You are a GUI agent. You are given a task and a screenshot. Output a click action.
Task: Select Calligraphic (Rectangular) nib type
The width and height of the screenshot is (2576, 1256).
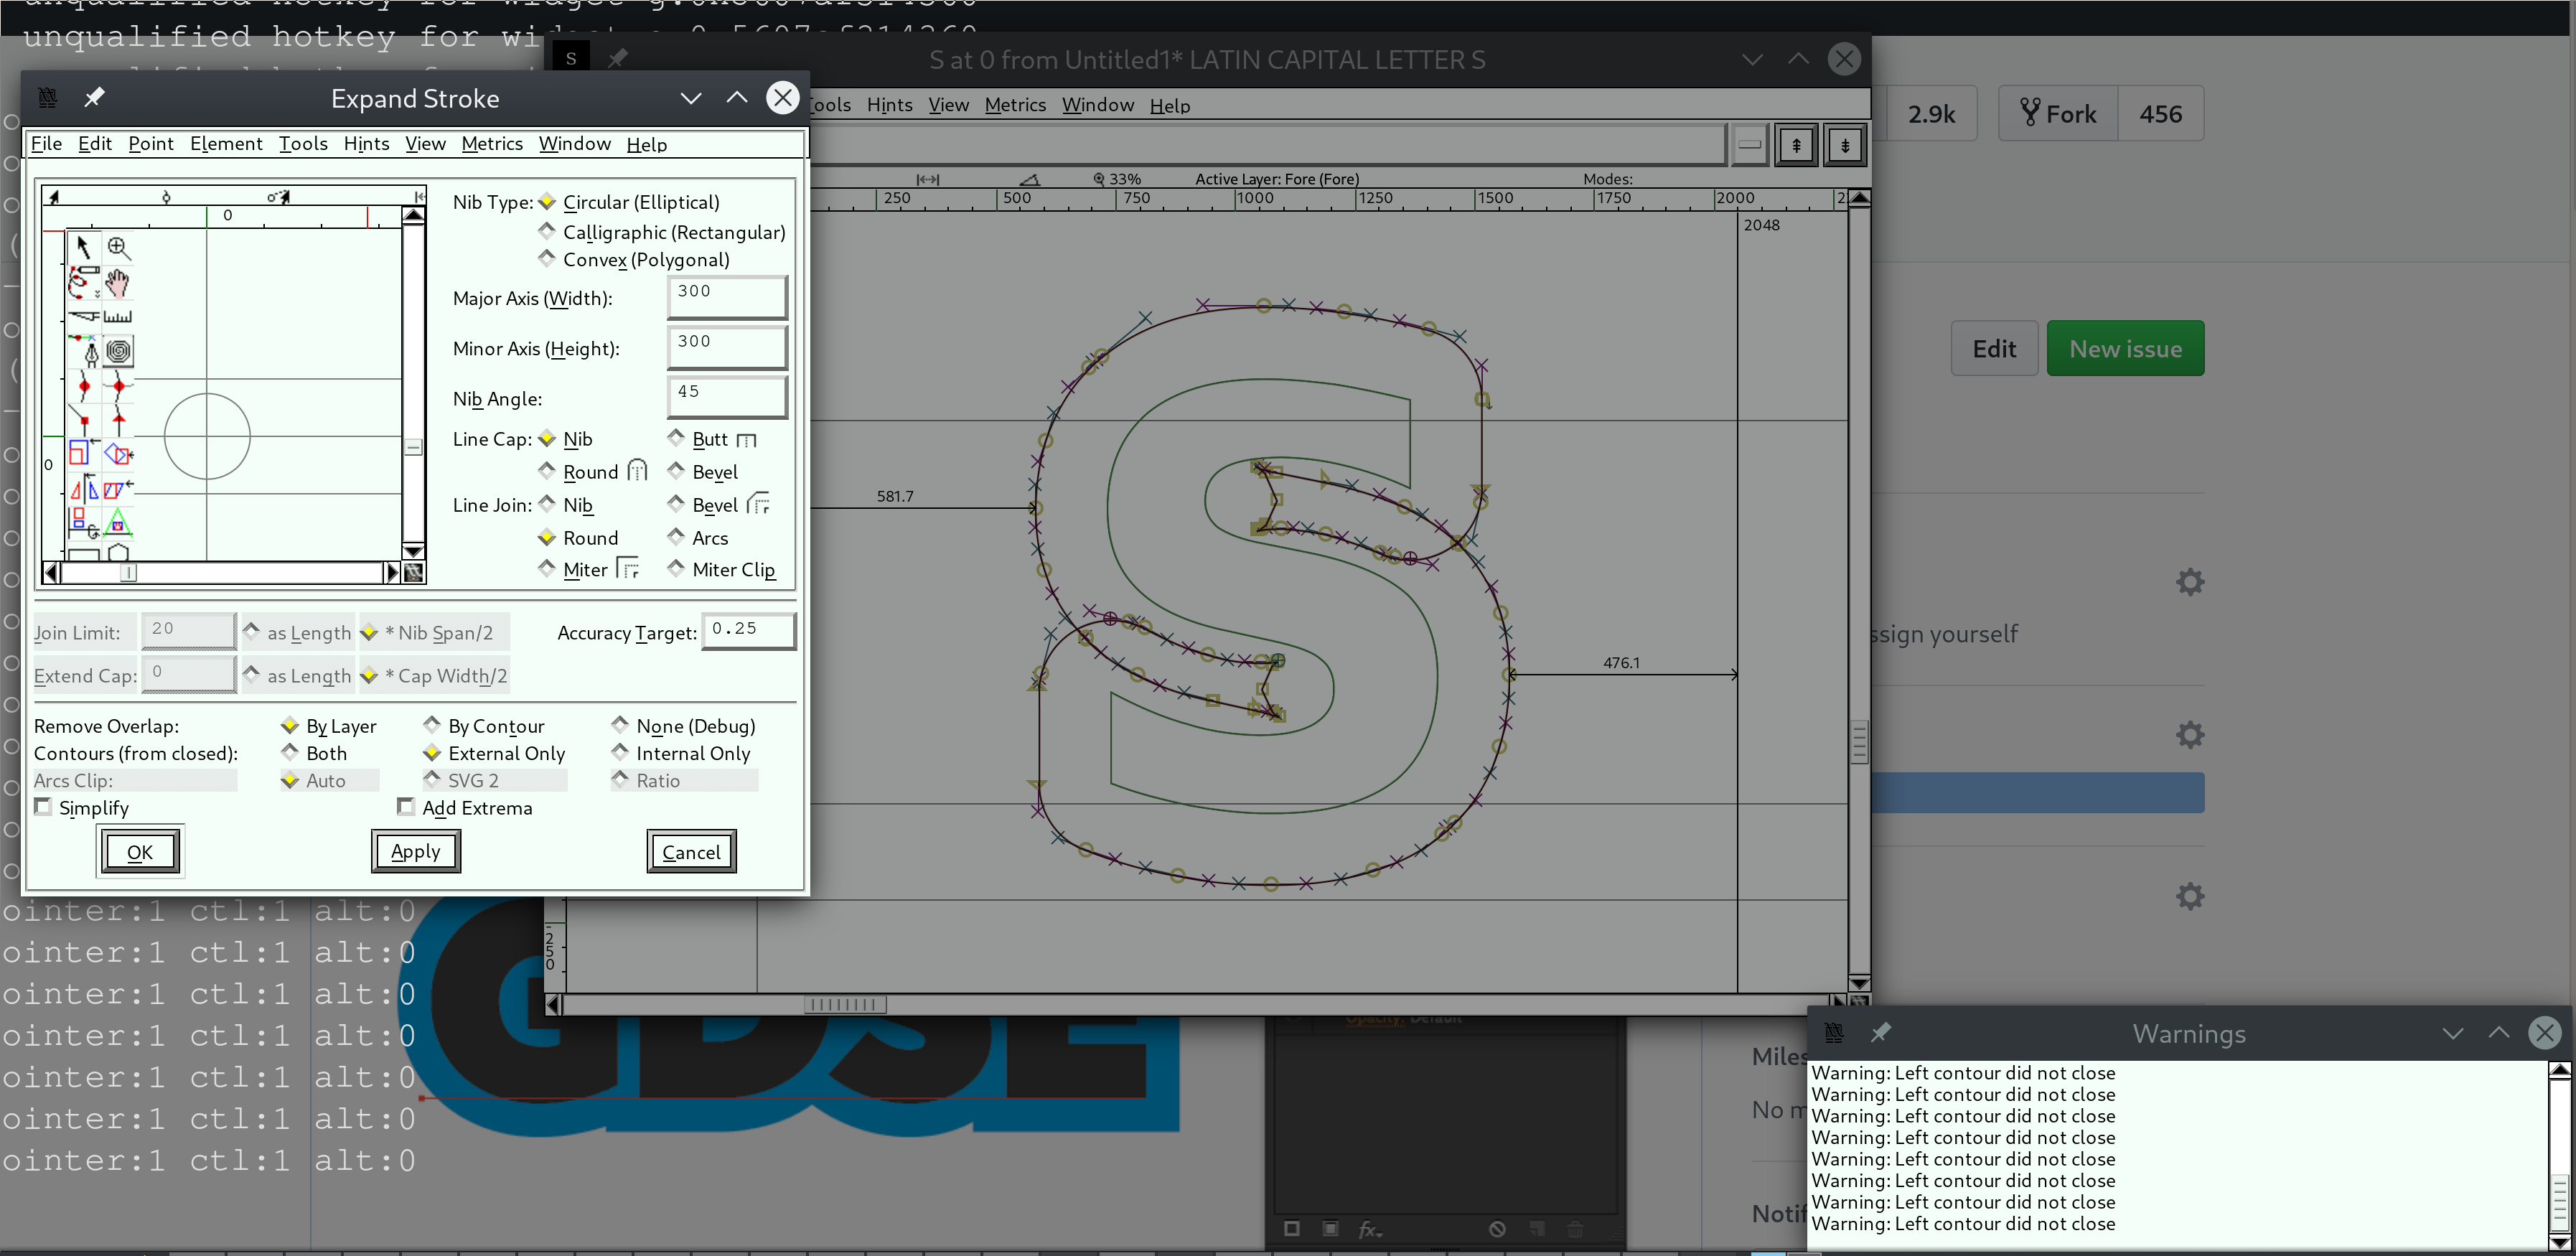pos(547,231)
